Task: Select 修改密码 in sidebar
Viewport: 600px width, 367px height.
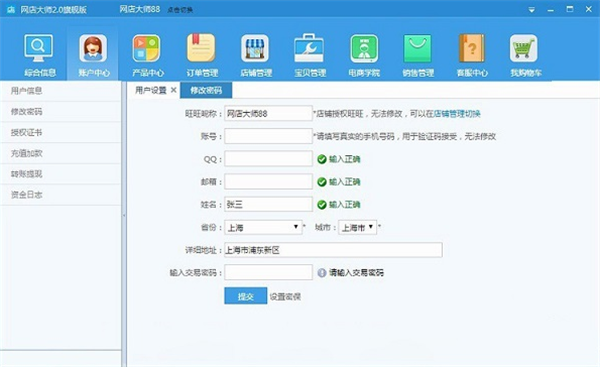Action: click(61, 111)
